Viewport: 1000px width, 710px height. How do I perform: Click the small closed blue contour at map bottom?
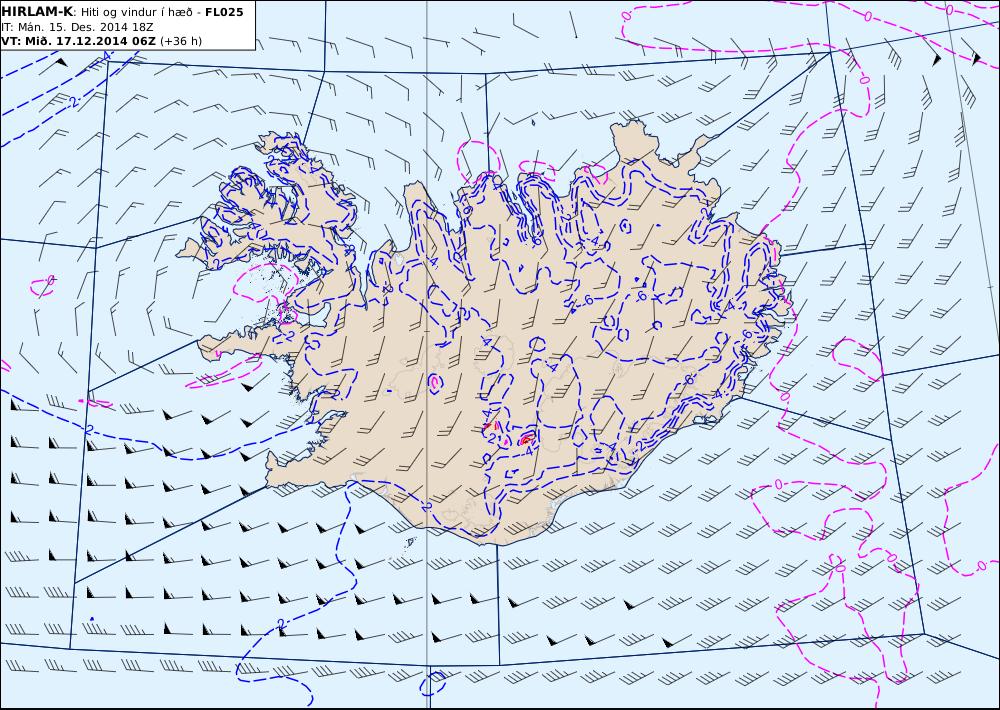click(432, 683)
